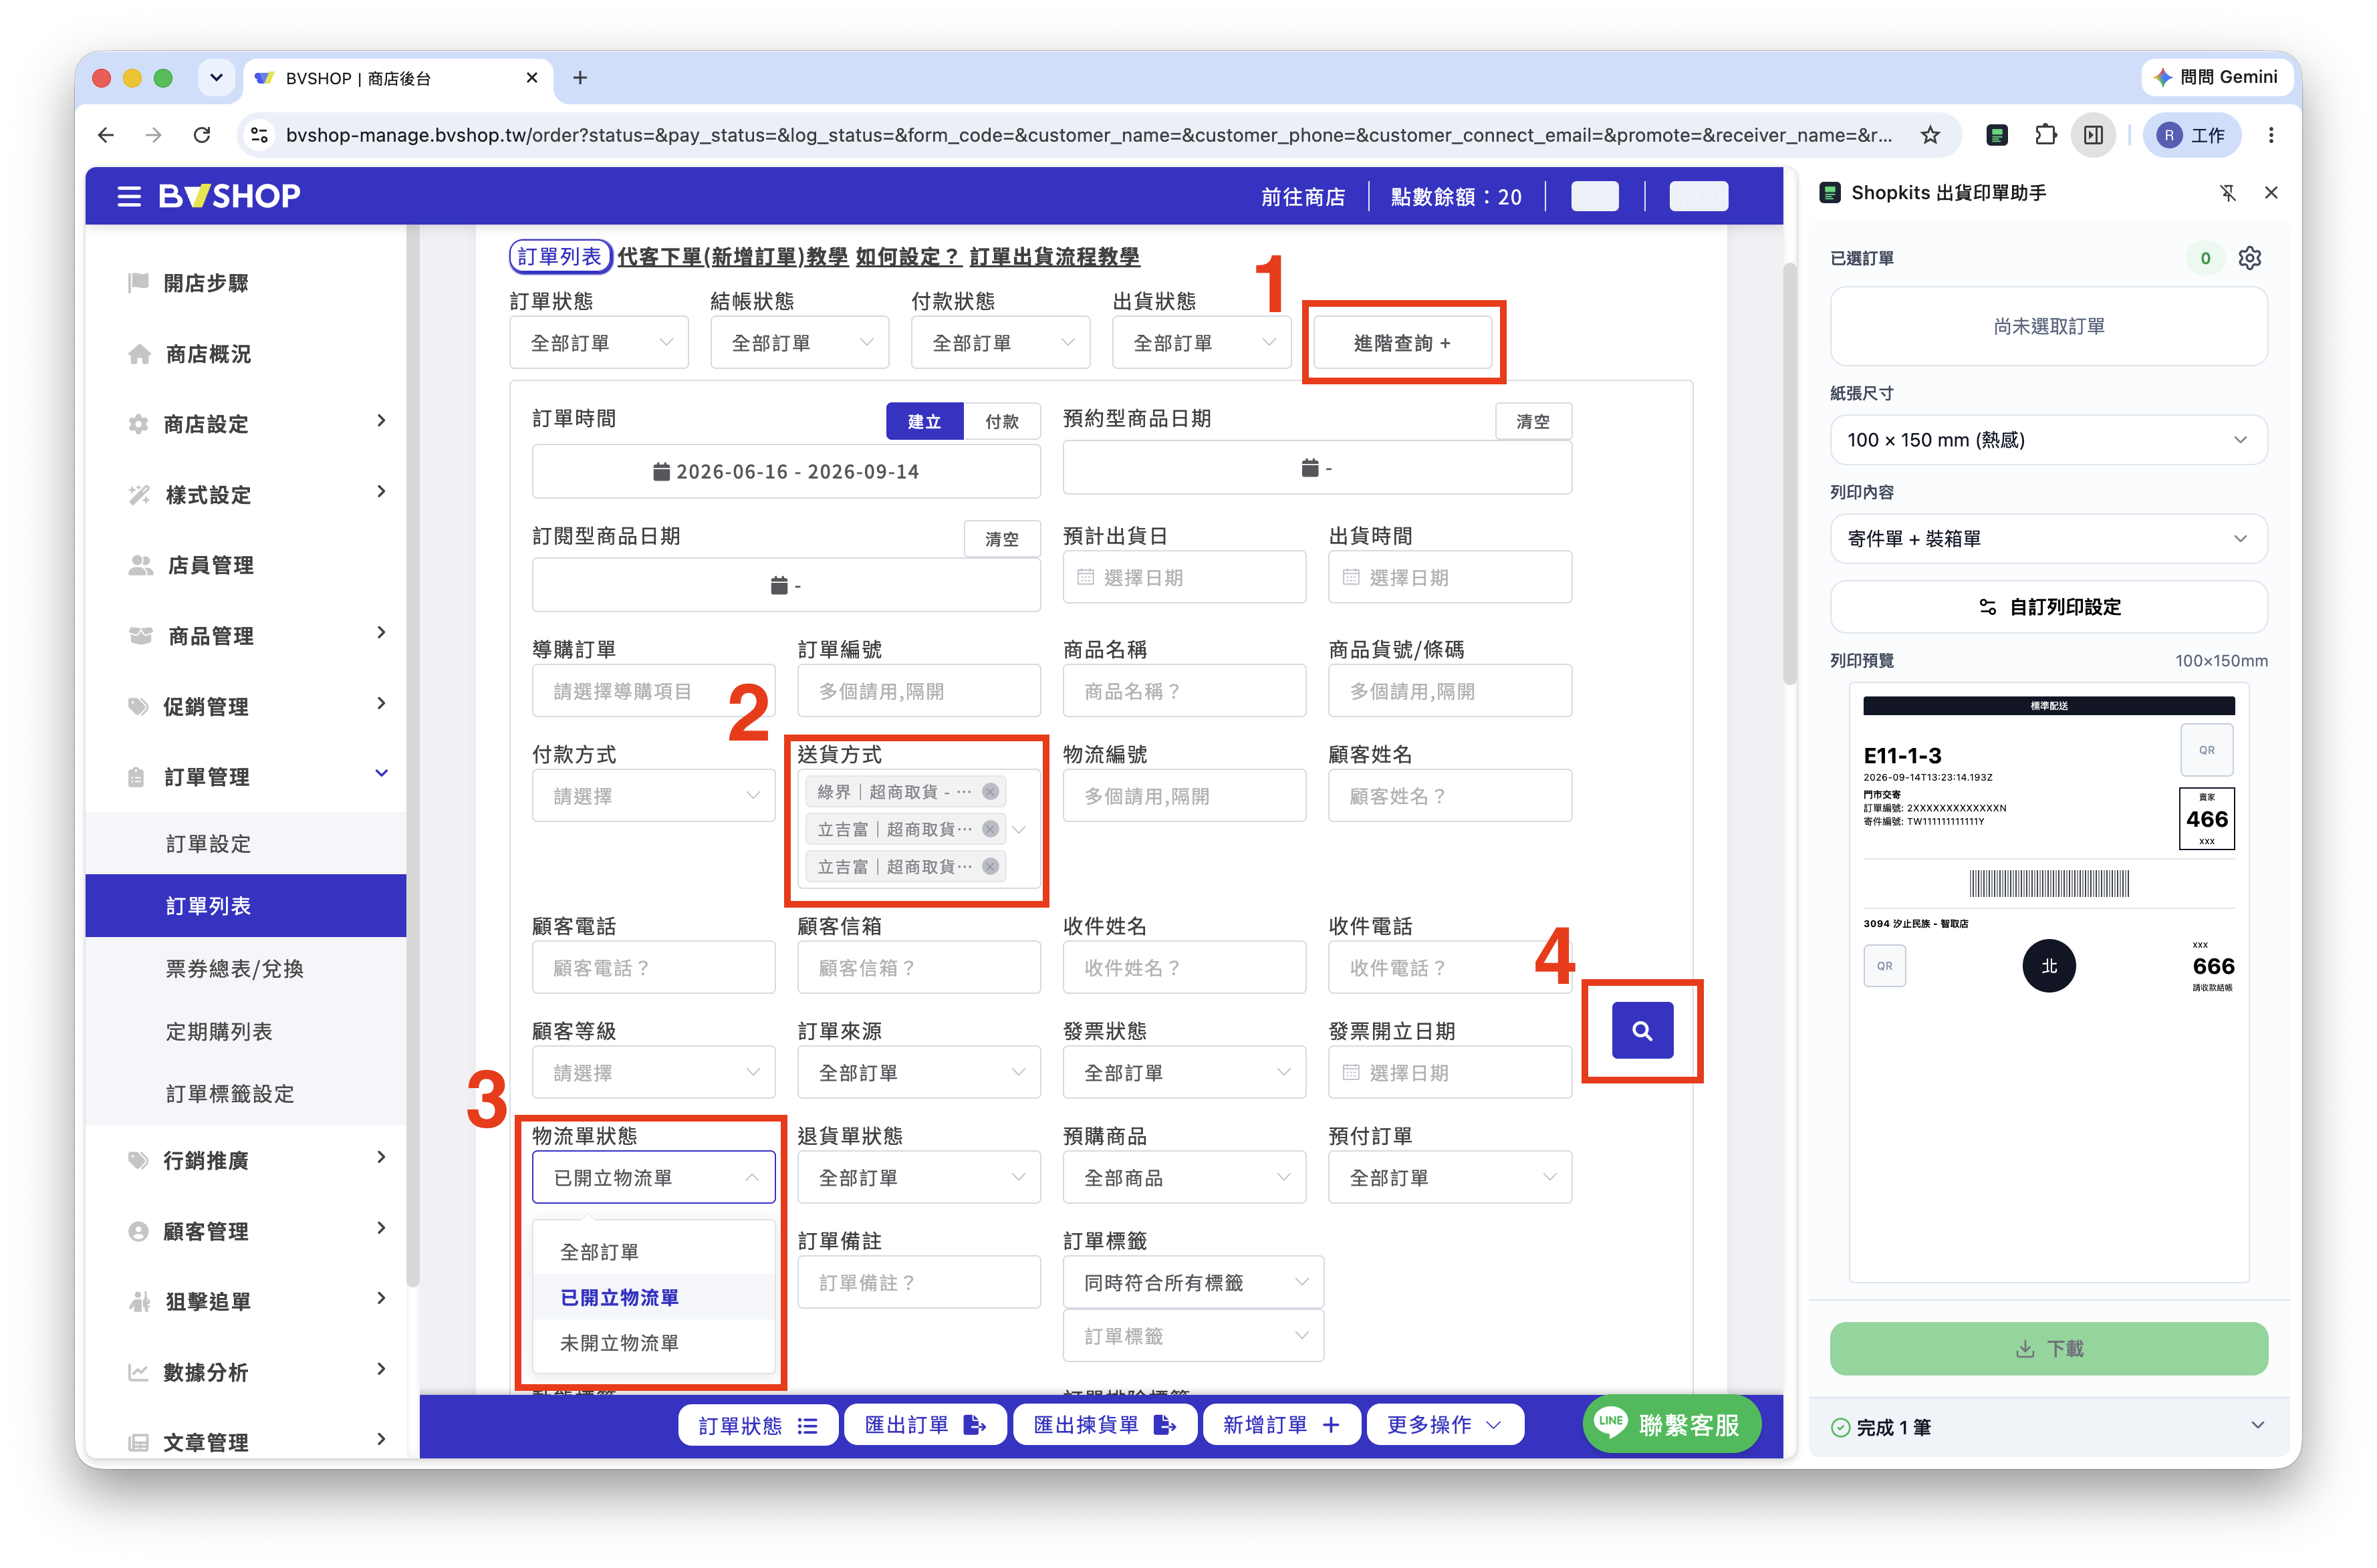Open 自訂列印設定 custom print settings
The height and width of the screenshot is (1568, 2377).
coord(2048,607)
